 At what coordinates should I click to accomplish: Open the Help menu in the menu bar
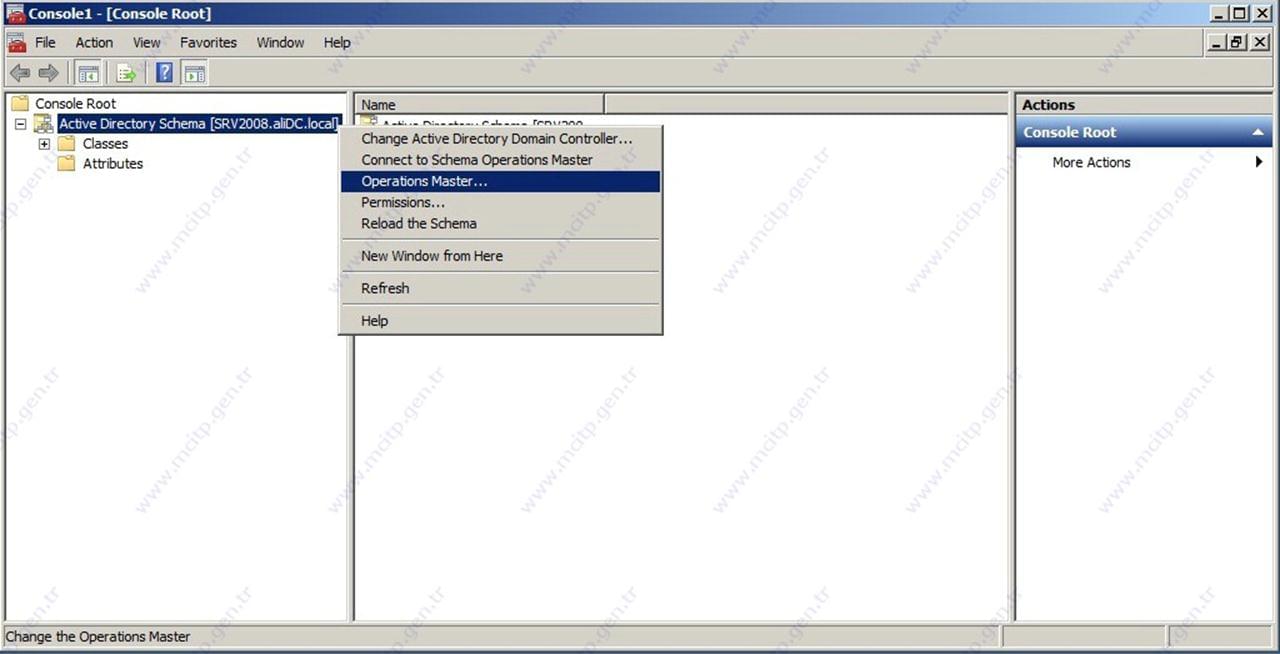tap(337, 43)
